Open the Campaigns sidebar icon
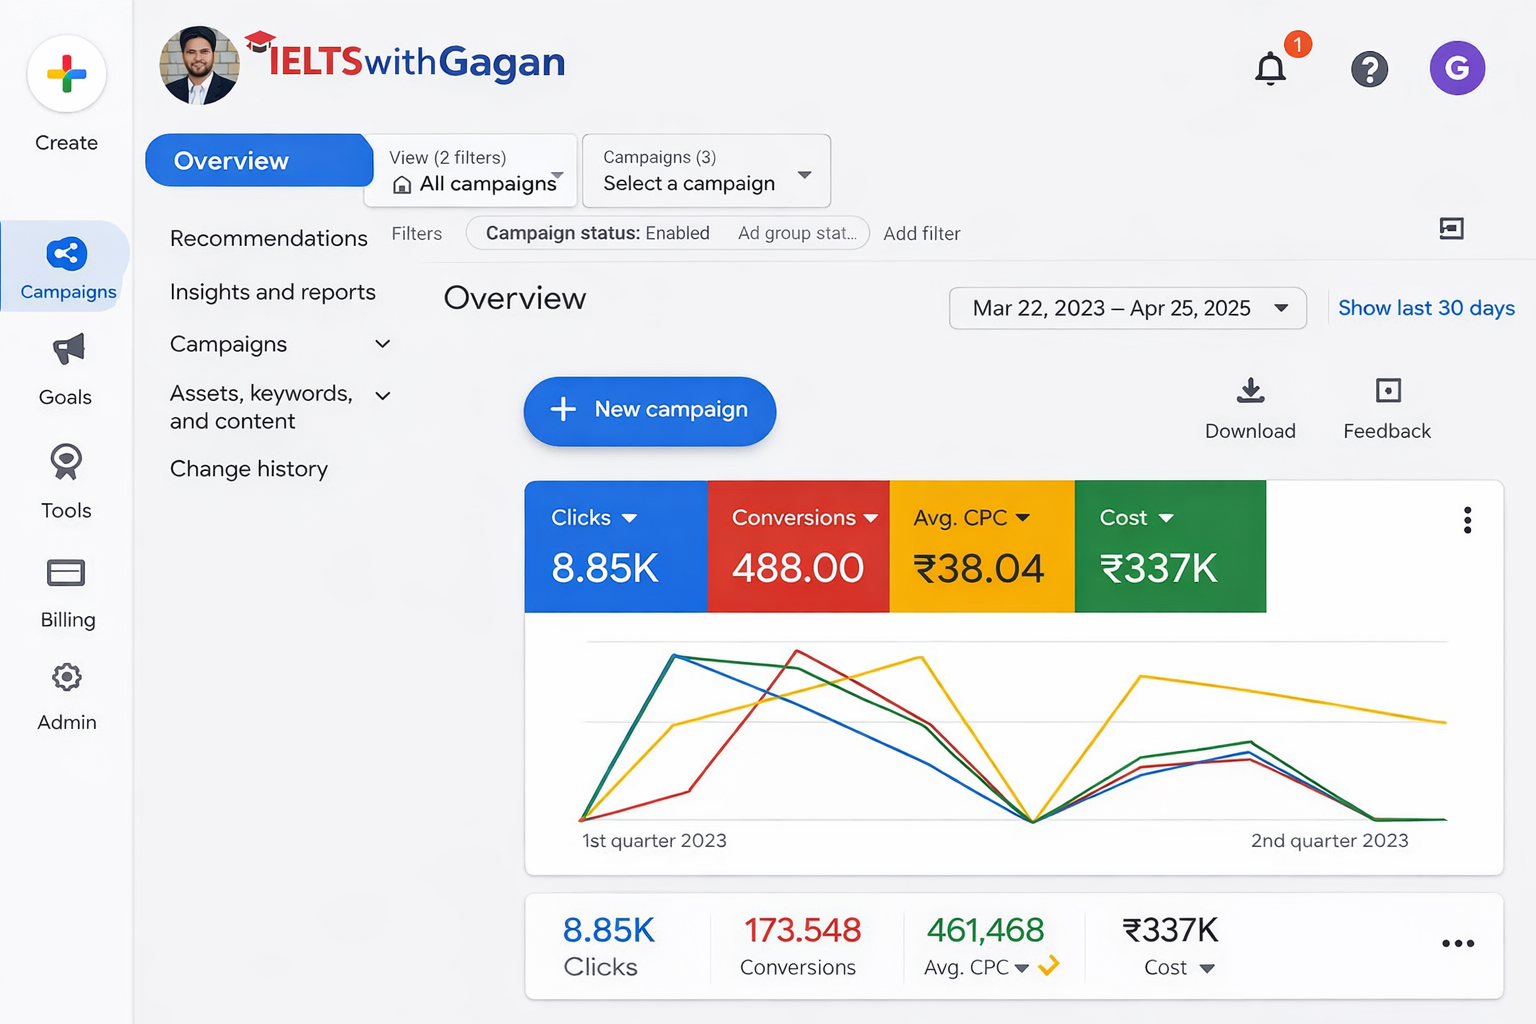1536x1024 pixels. [67, 254]
